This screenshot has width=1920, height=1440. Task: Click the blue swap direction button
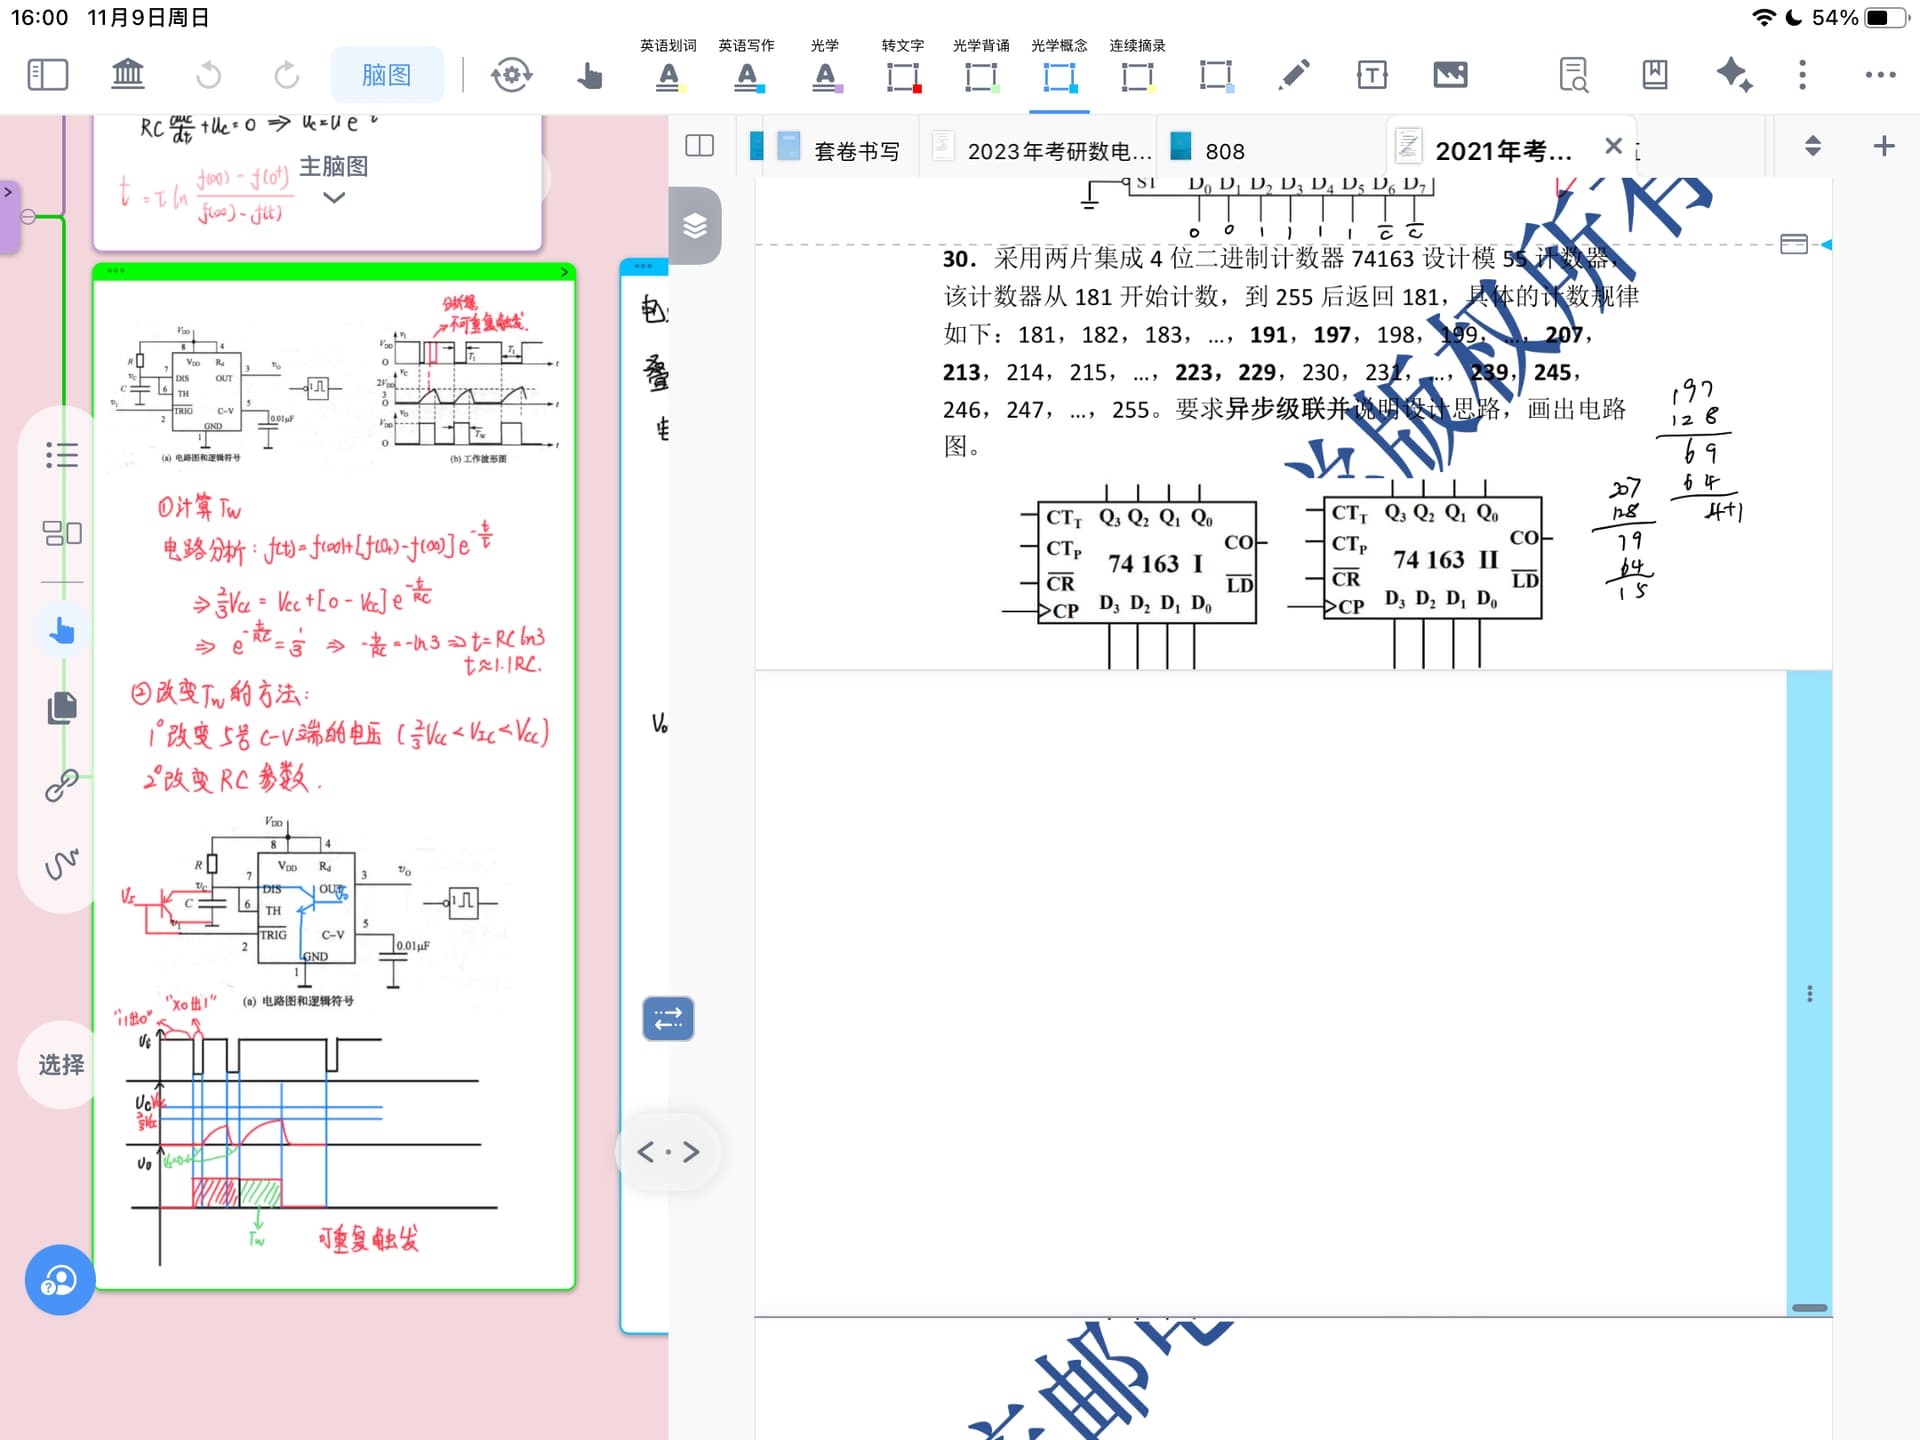[x=668, y=1019]
